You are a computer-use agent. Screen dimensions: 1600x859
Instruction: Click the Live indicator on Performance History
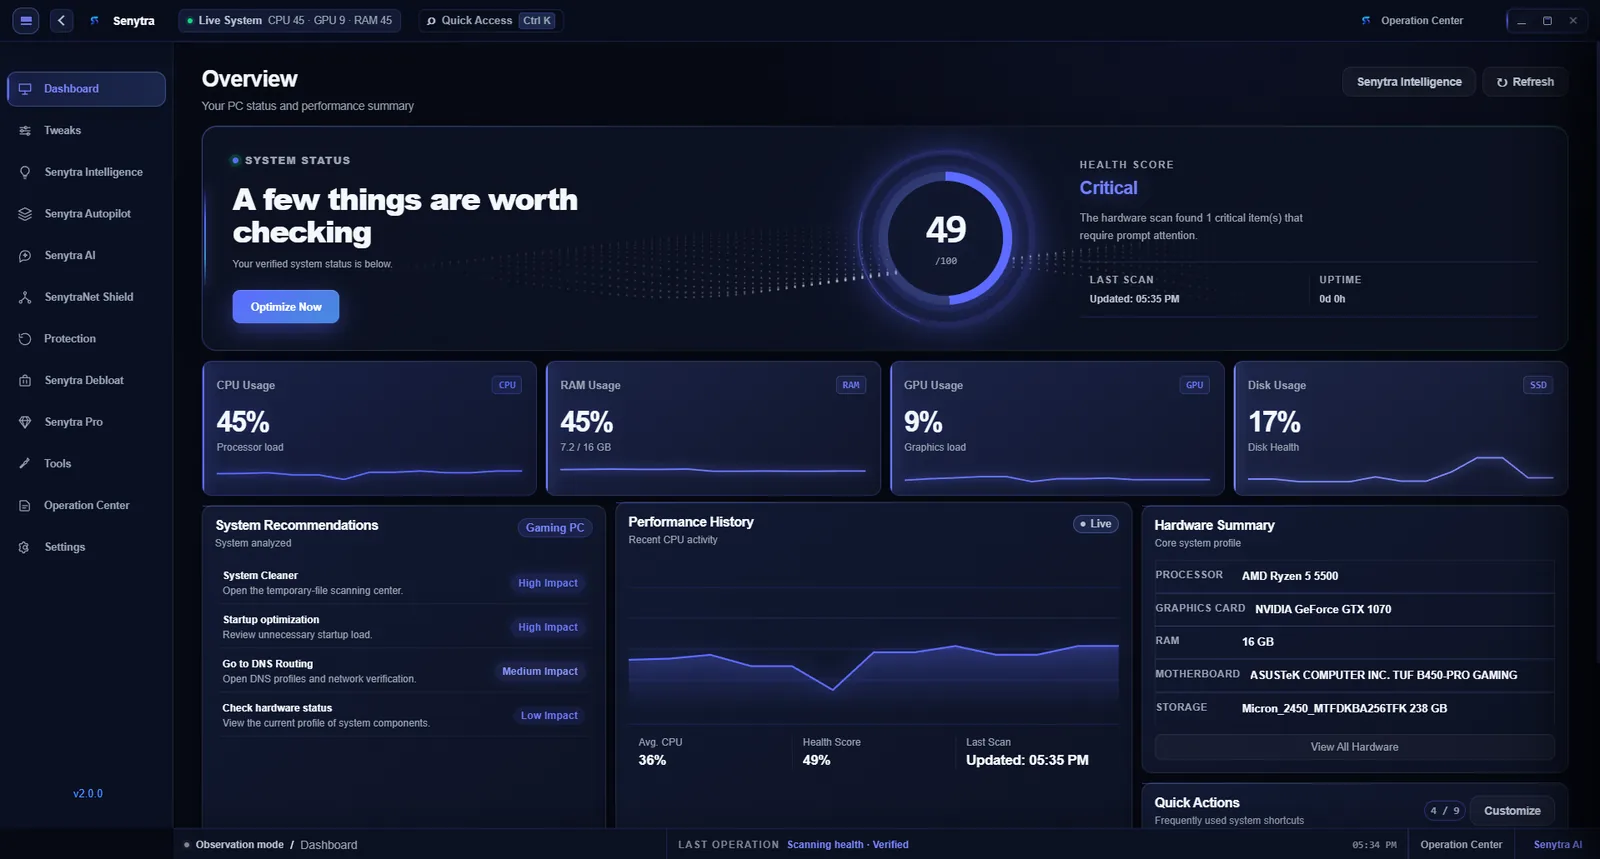point(1096,524)
